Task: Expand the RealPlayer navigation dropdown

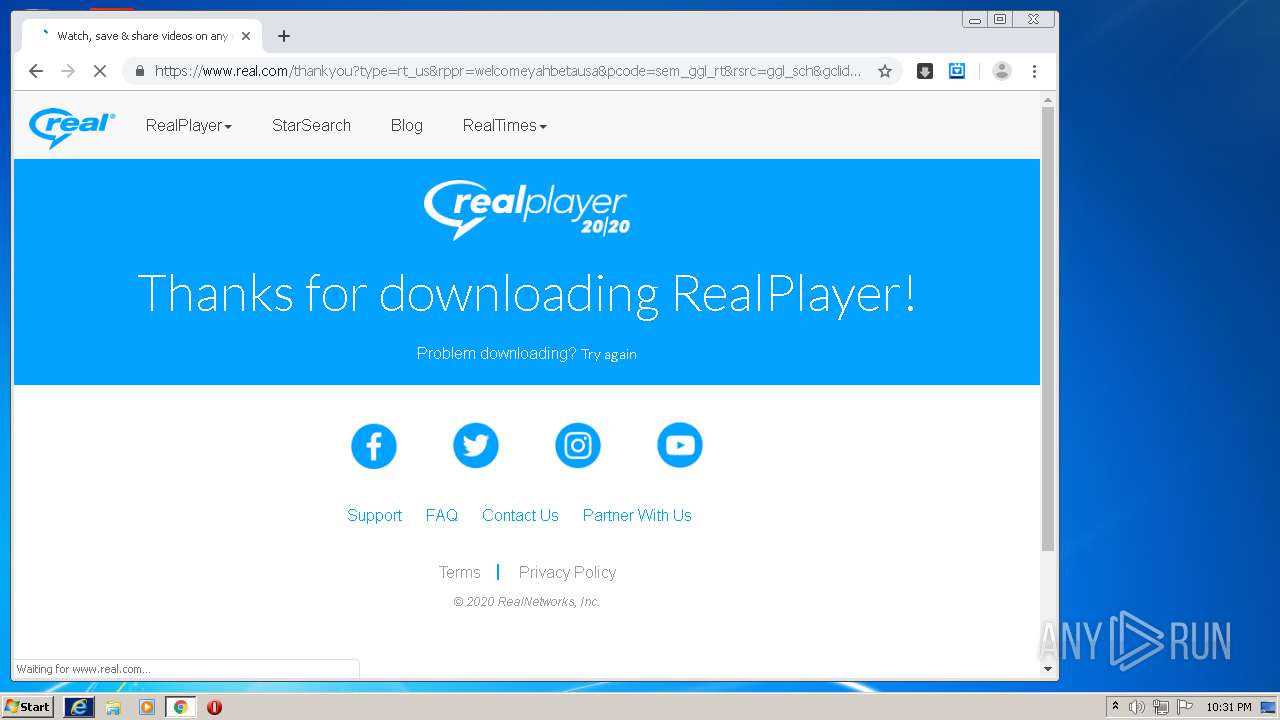Action: click(x=189, y=126)
